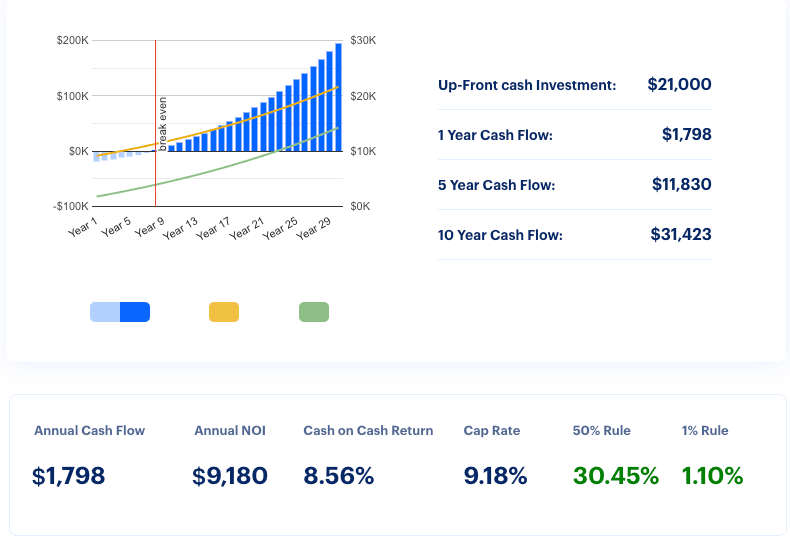
Task: Select the Up-Front cash Investment row
Action: point(574,85)
